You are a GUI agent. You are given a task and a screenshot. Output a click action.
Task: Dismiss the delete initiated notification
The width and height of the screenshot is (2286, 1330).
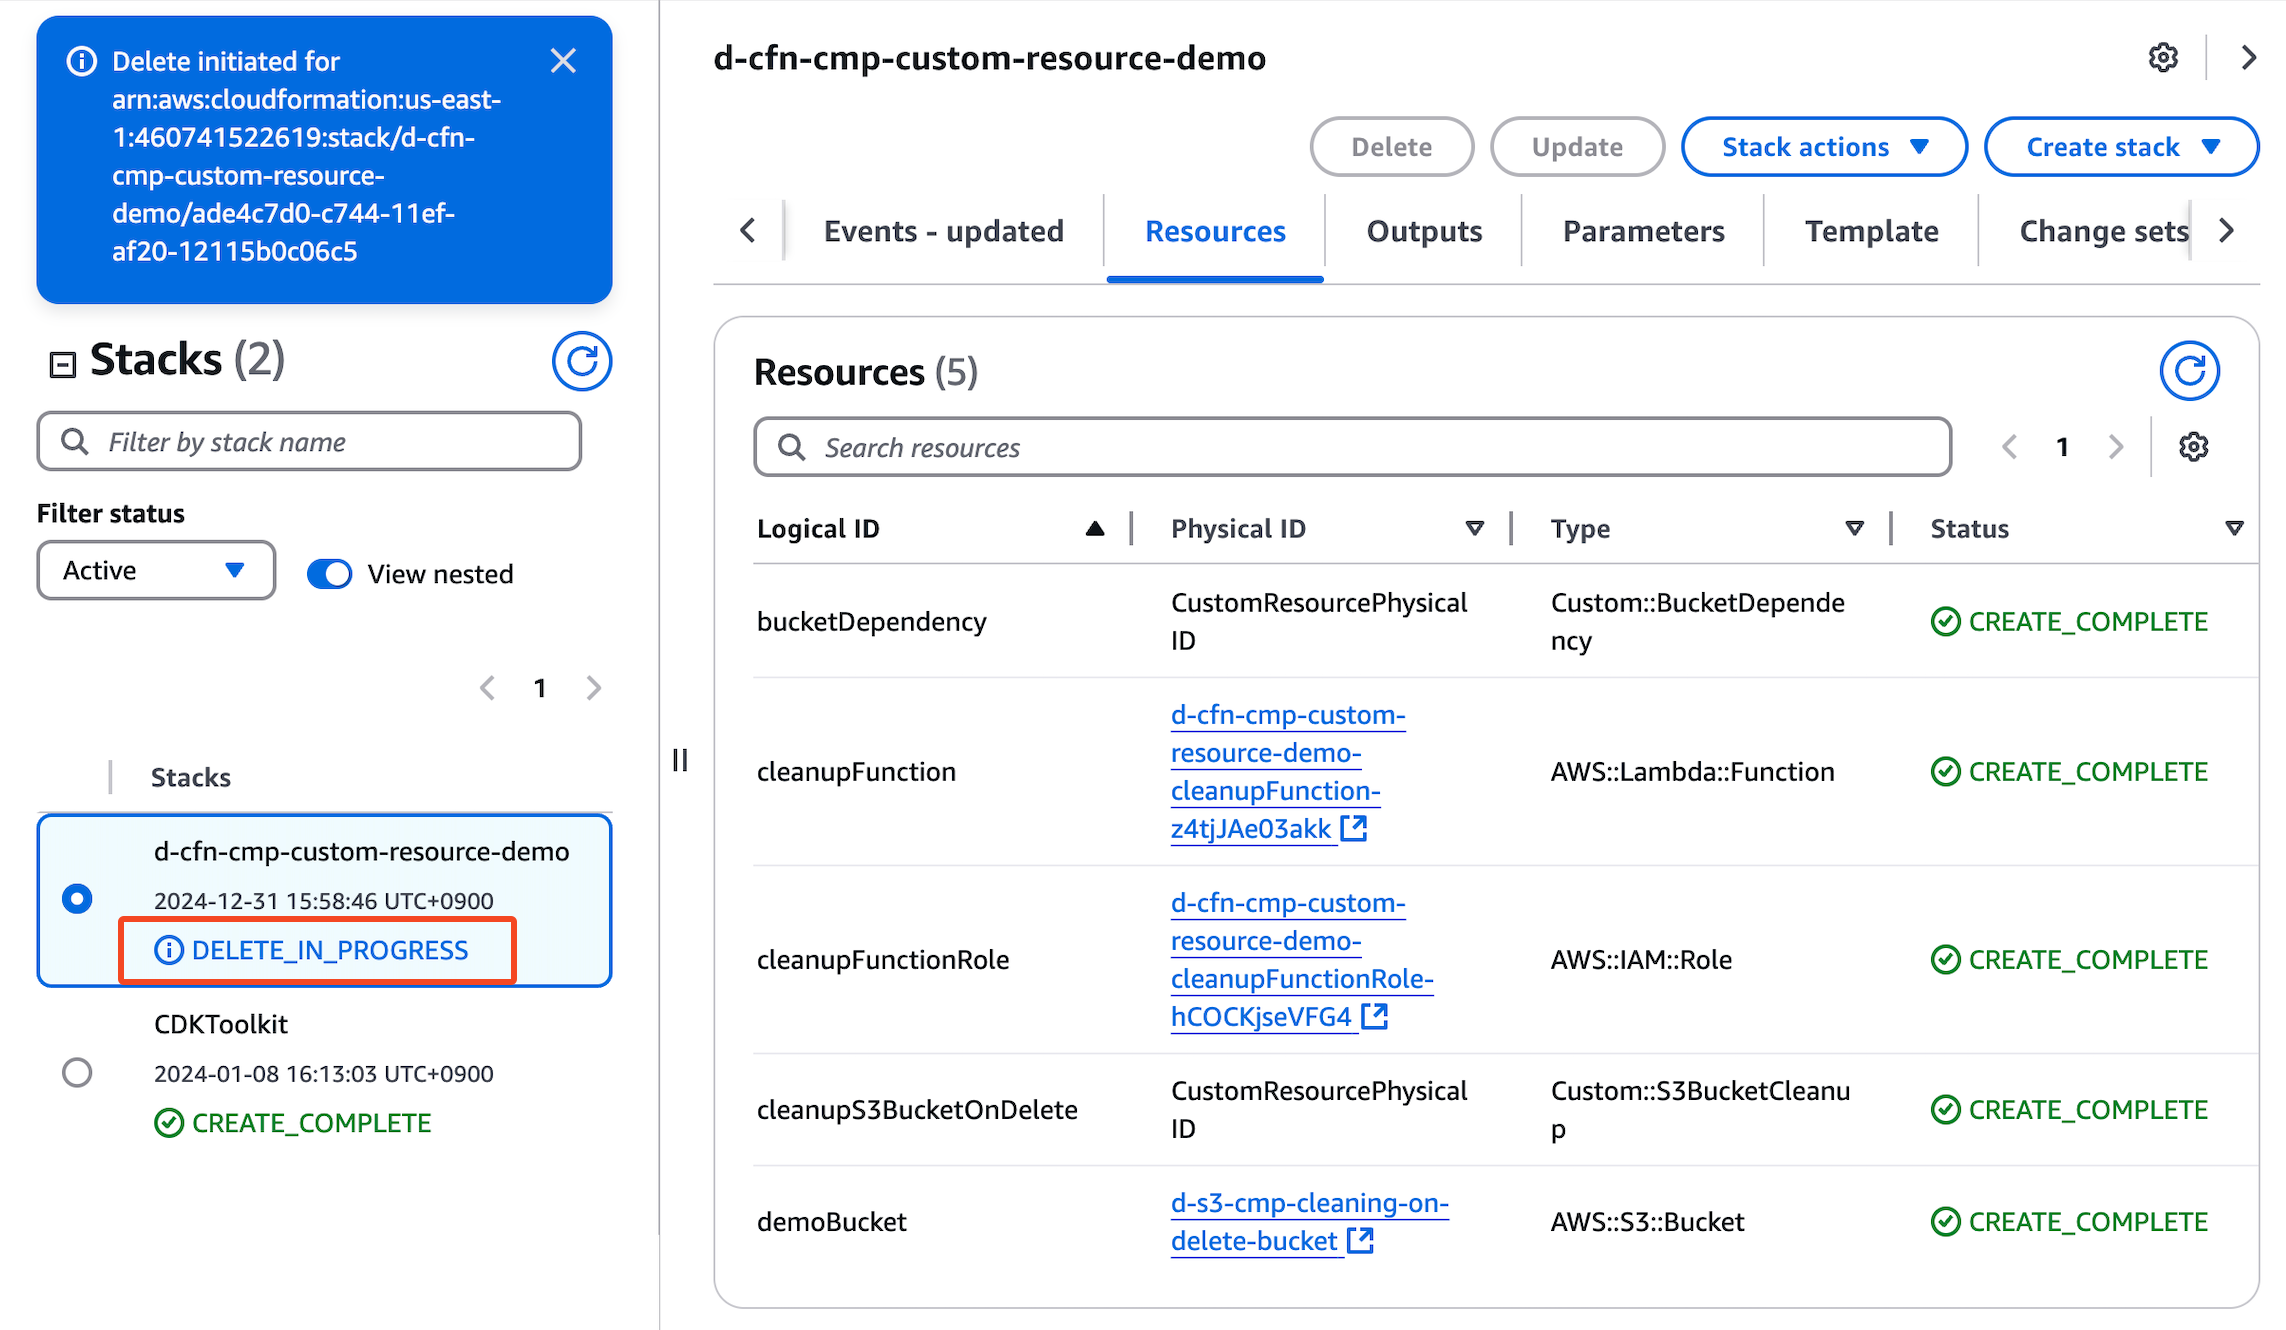click(563, 61)
